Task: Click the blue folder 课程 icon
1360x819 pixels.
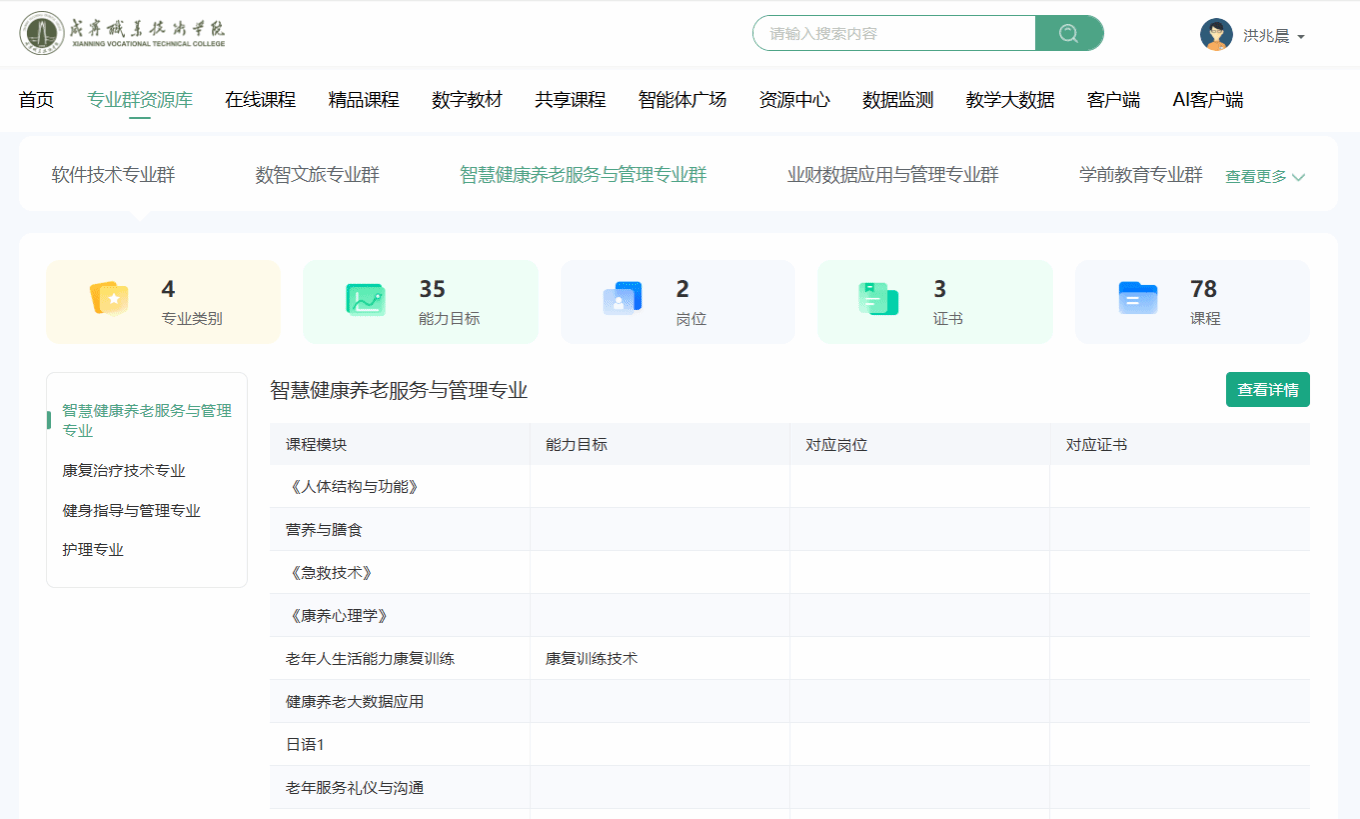Action: (x=1137, y=299)
